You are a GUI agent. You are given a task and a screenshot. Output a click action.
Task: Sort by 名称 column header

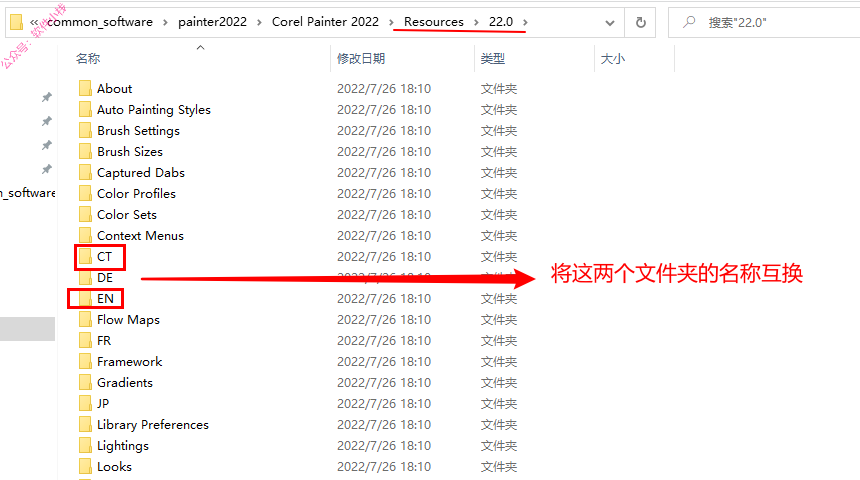[88, 59]
